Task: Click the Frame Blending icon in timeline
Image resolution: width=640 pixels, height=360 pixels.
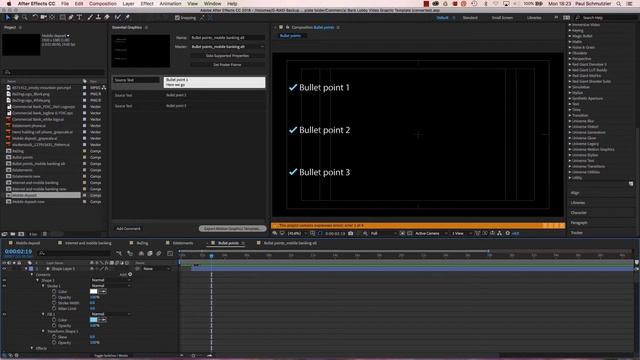Action: click(150, 253)
